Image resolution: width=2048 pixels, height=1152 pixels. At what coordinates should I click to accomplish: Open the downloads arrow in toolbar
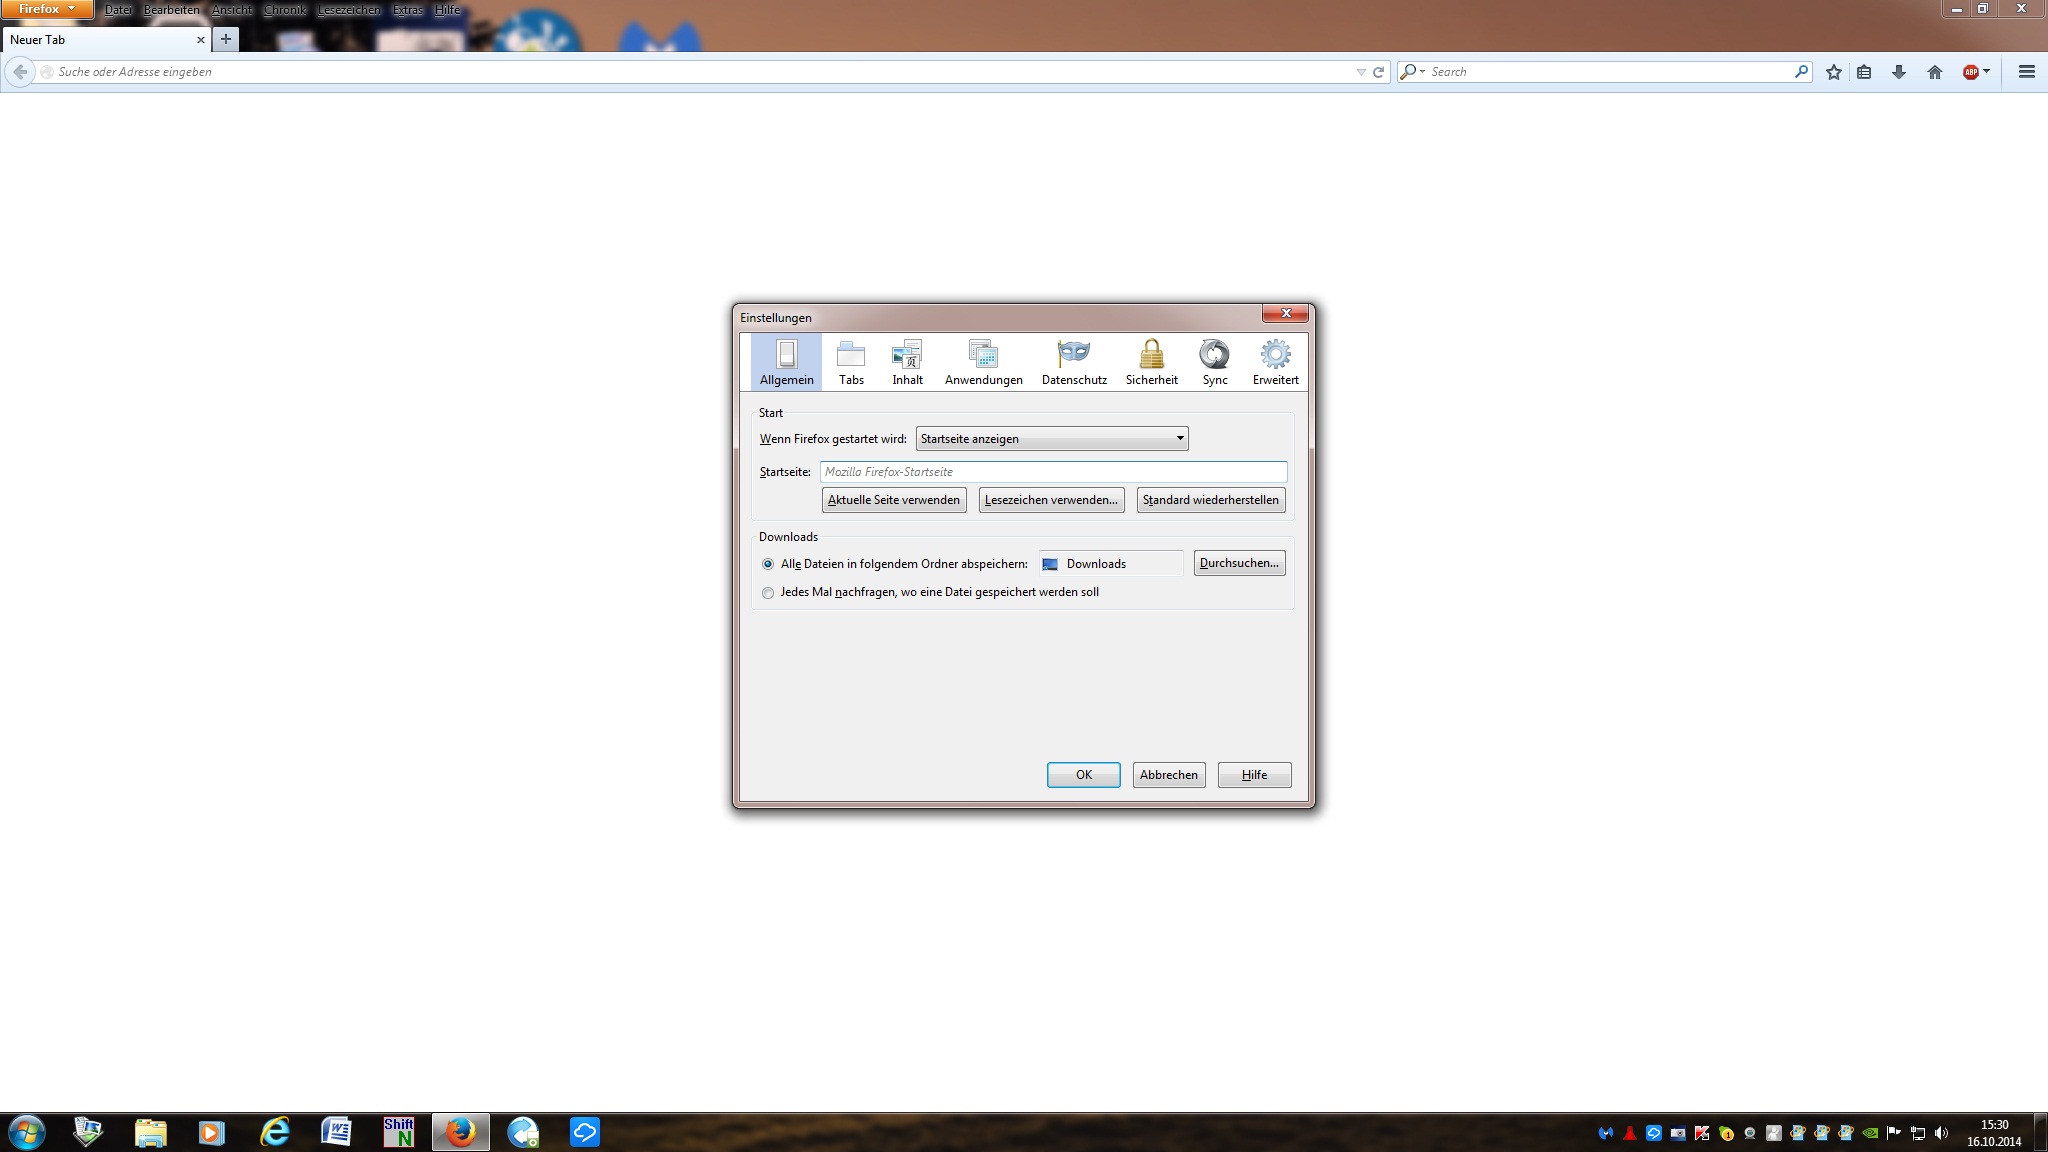pyautogui.click(x=1898, y=72)
